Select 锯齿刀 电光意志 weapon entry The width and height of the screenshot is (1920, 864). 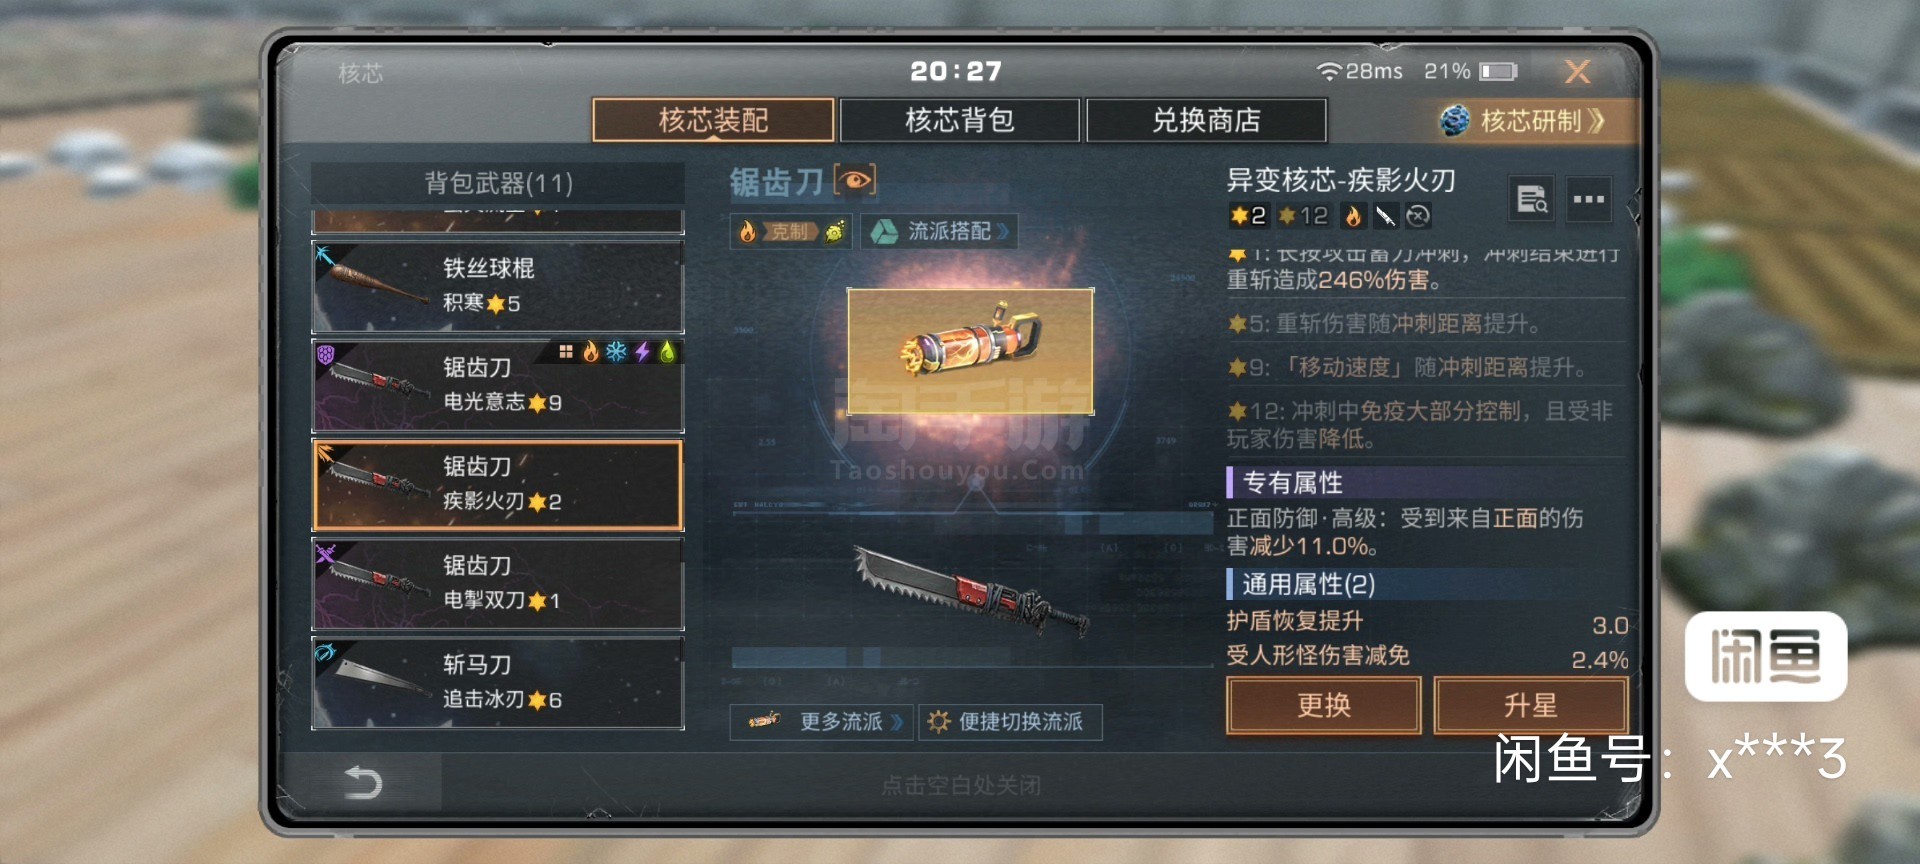pyautogui.click(x=498, y=386)
